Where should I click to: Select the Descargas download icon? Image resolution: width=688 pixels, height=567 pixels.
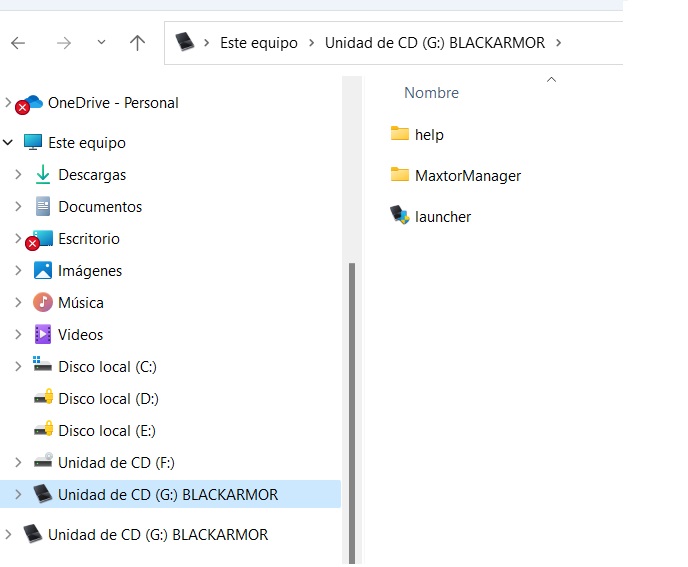(x=43, y=175)
